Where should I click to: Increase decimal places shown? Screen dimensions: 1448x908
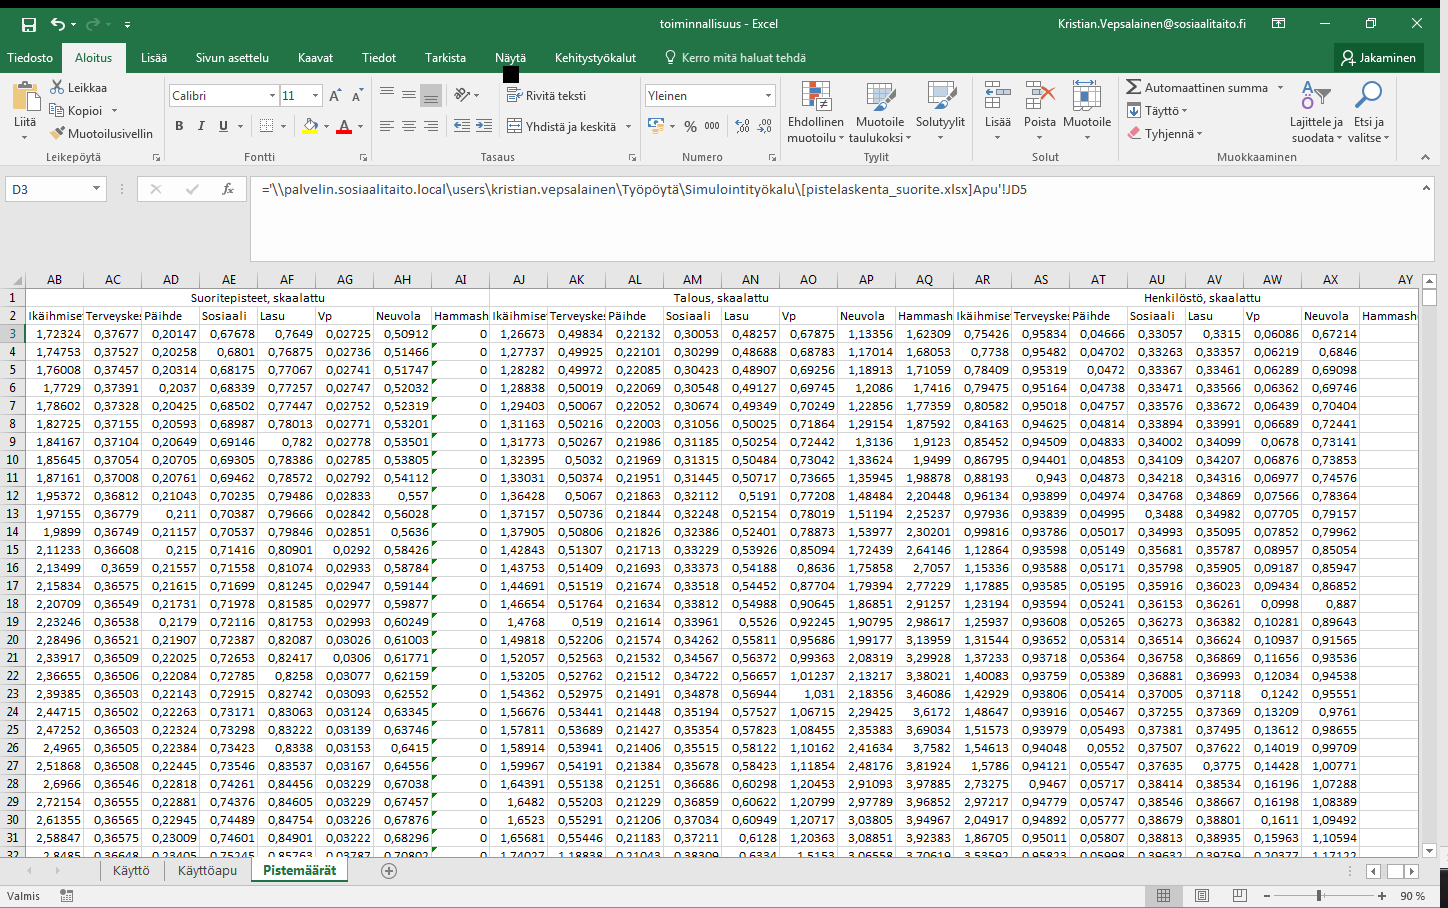[x=742, y=126]
